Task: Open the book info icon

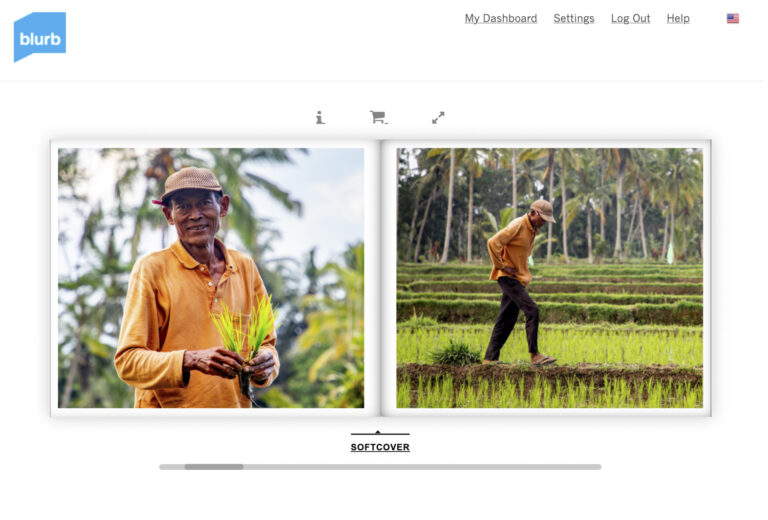Action: [x=320, y=118]
